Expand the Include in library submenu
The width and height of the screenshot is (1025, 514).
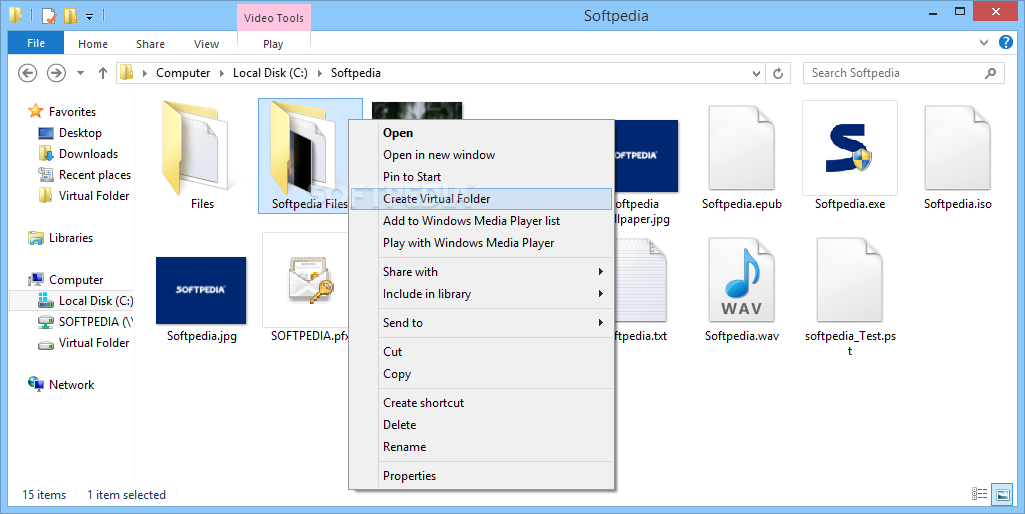click(x=481, y=294)
